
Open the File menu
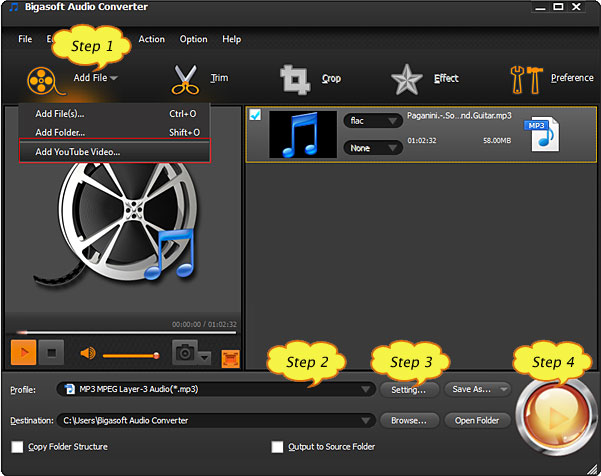tap(25, 39)
